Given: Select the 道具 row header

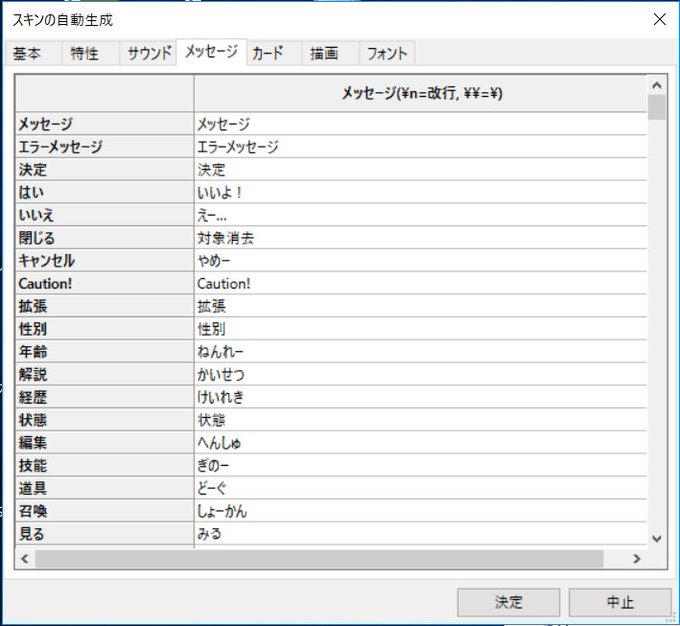Looking at the screenshot, I should 105,488.
